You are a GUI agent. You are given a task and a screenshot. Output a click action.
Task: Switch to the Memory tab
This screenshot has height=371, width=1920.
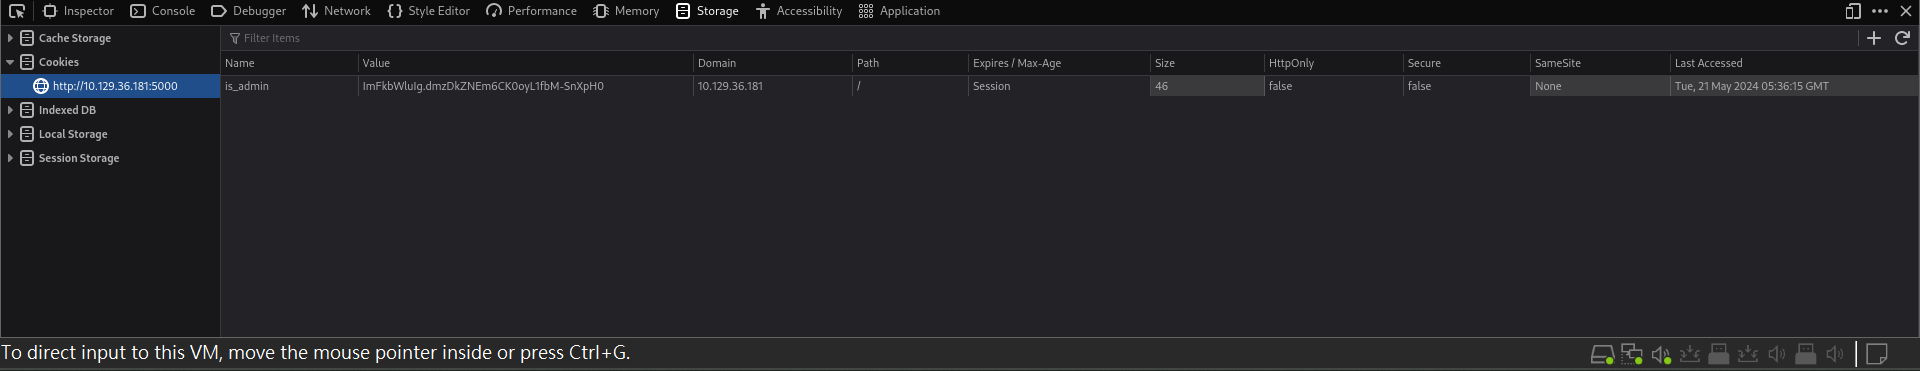coord(626,11)
